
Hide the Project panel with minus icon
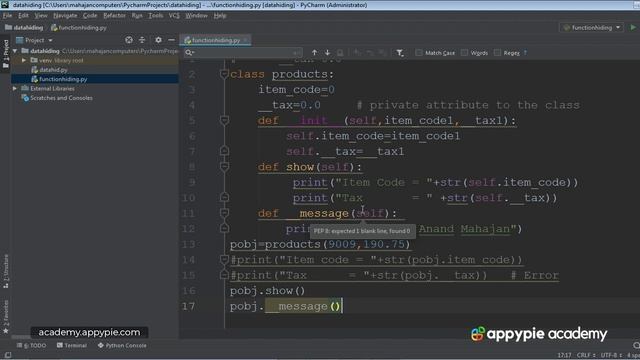click(171, 40)
